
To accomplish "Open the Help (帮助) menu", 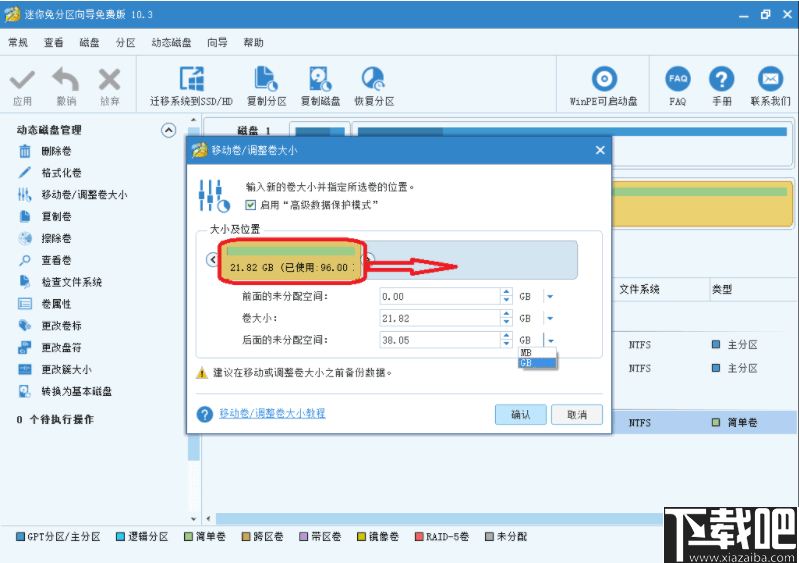I will tap(253, 43).
